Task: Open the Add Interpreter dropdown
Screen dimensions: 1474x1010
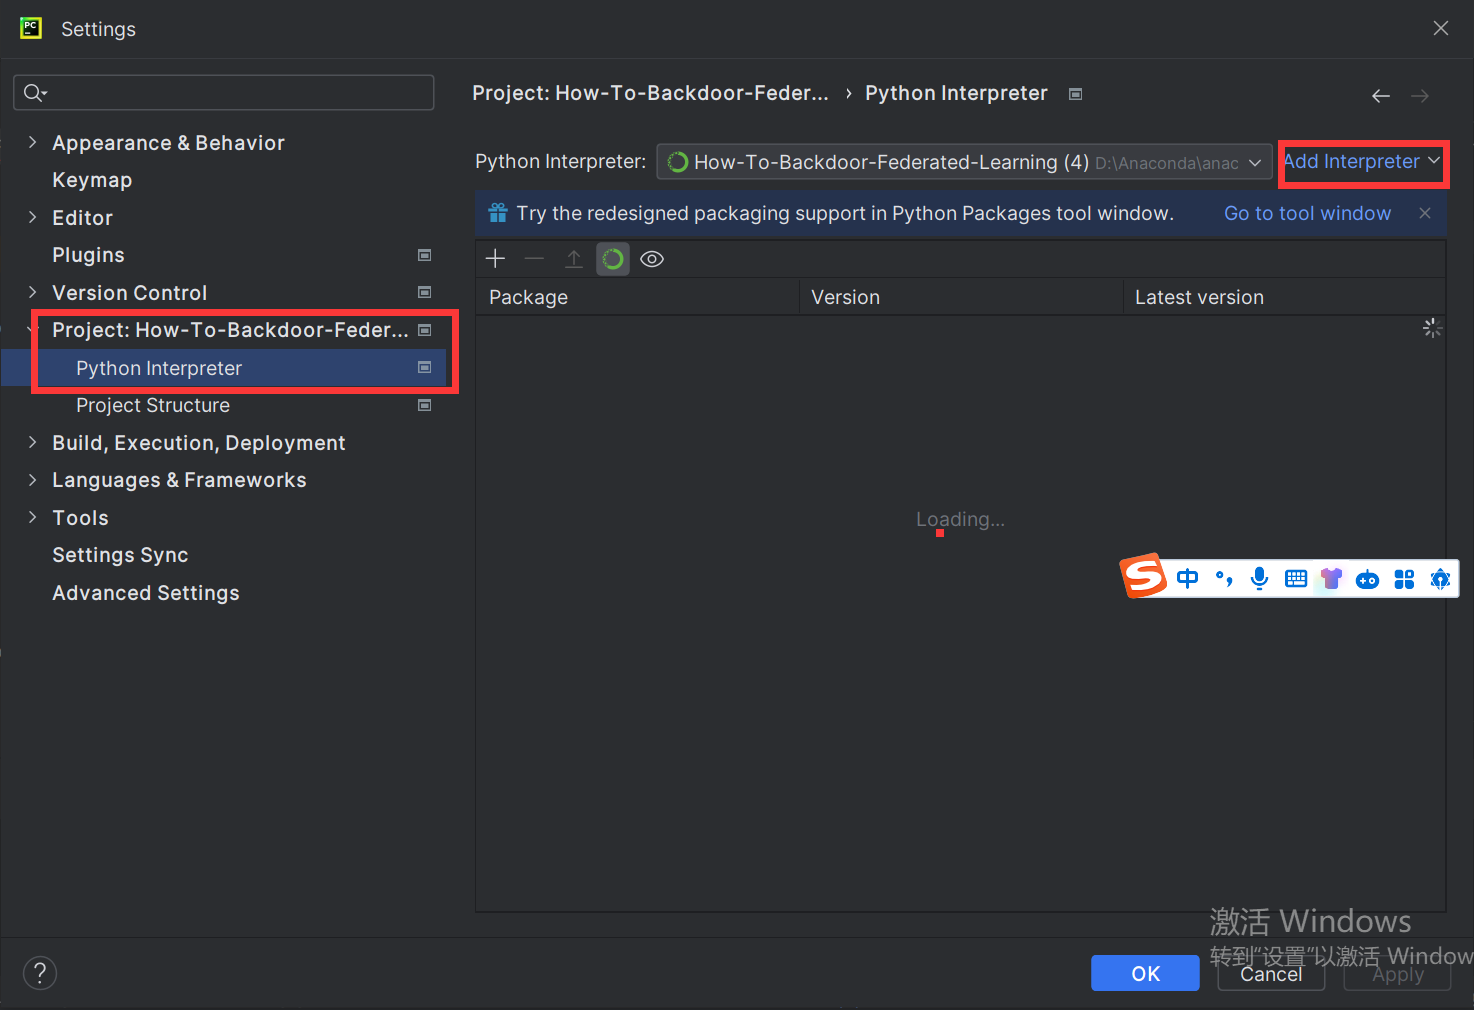Action: (1362, 162)
